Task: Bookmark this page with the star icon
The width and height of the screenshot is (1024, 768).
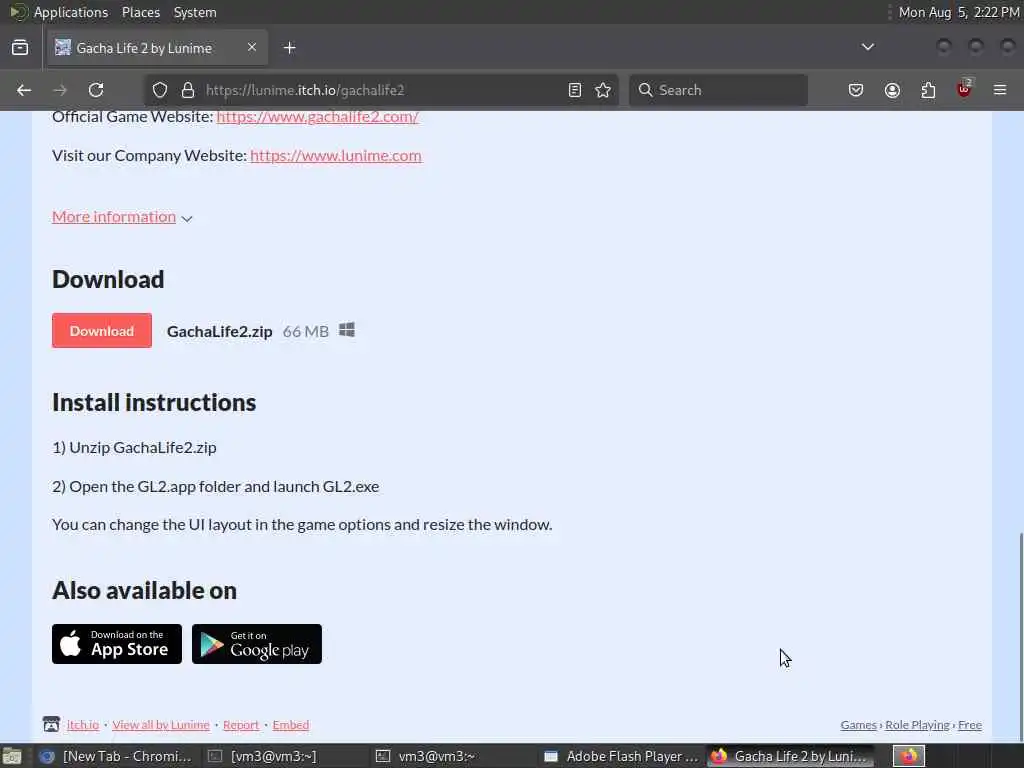Action: coord(603,90)
